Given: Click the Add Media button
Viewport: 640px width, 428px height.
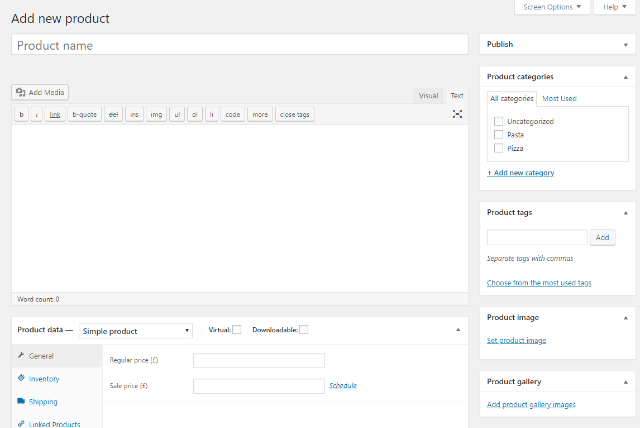Looking at the screenshot, I should 40,92.
